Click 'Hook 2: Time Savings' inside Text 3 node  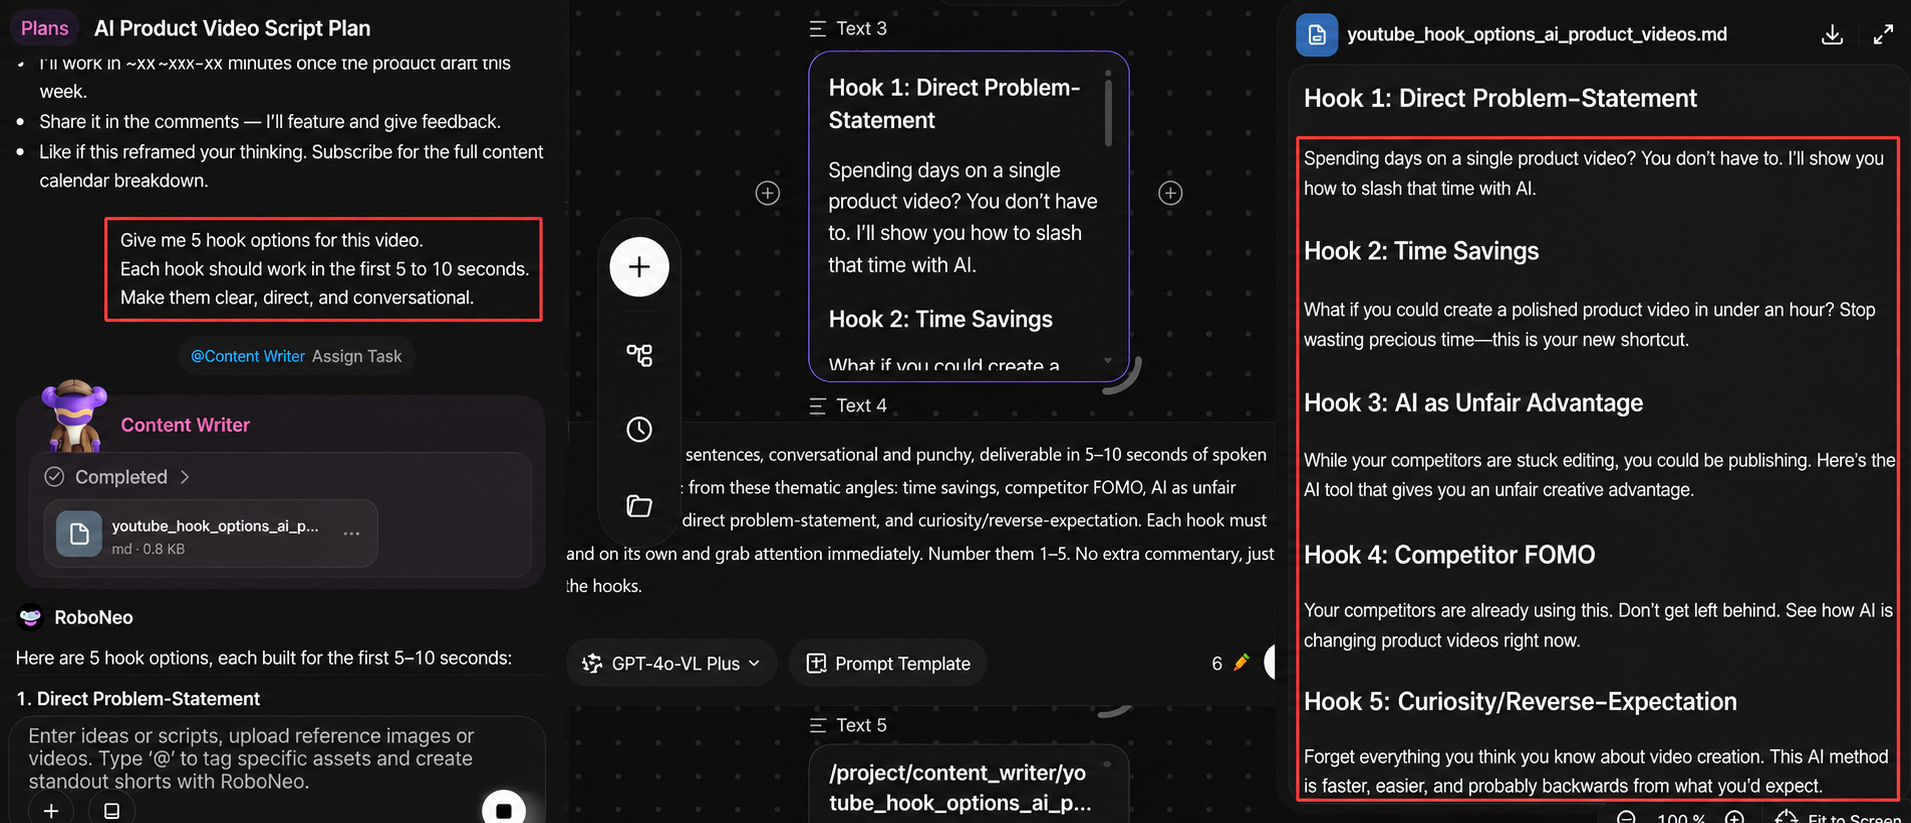[940, 319]
